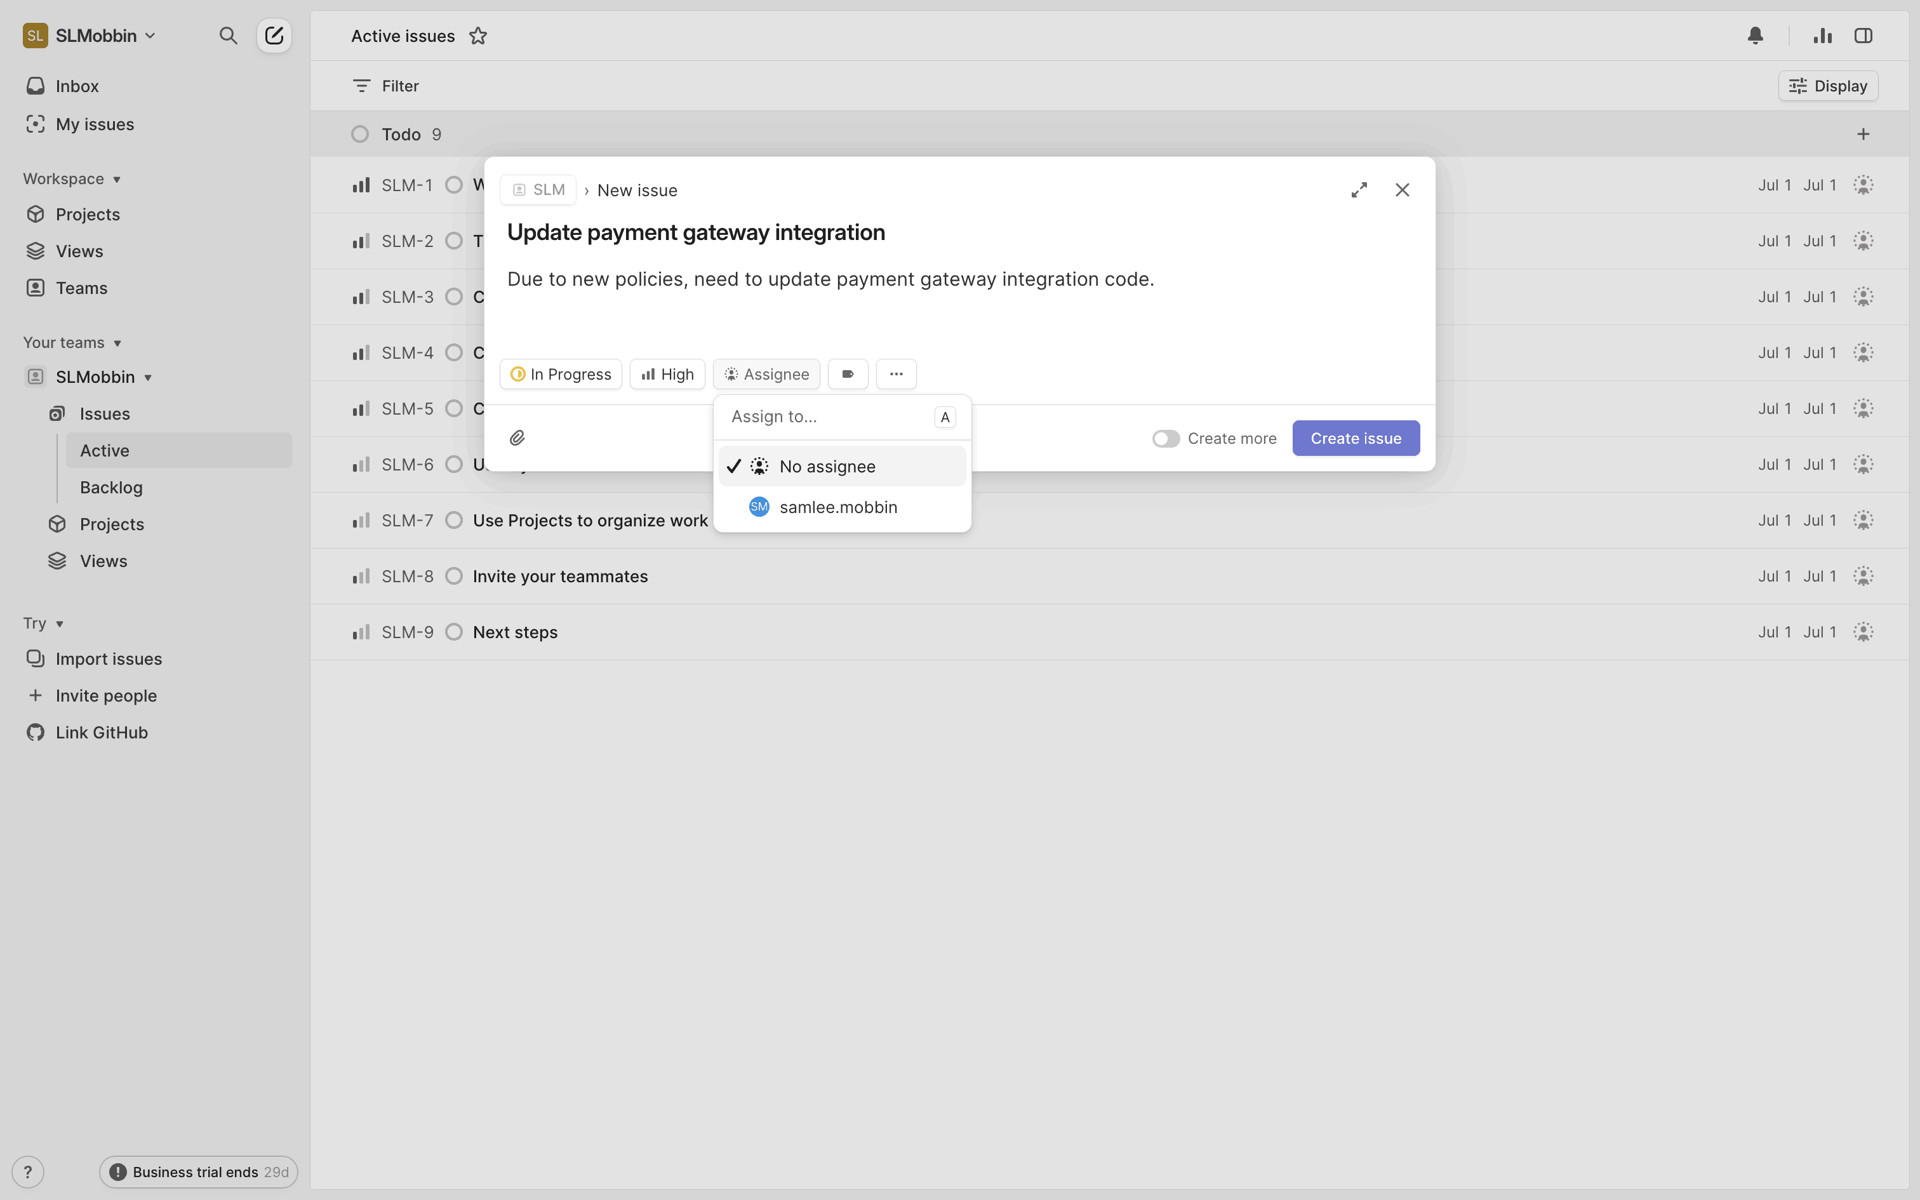1920x1200 pixels.
Task: Click status circle of SLM-3
Action: click(x=454, y=297)
